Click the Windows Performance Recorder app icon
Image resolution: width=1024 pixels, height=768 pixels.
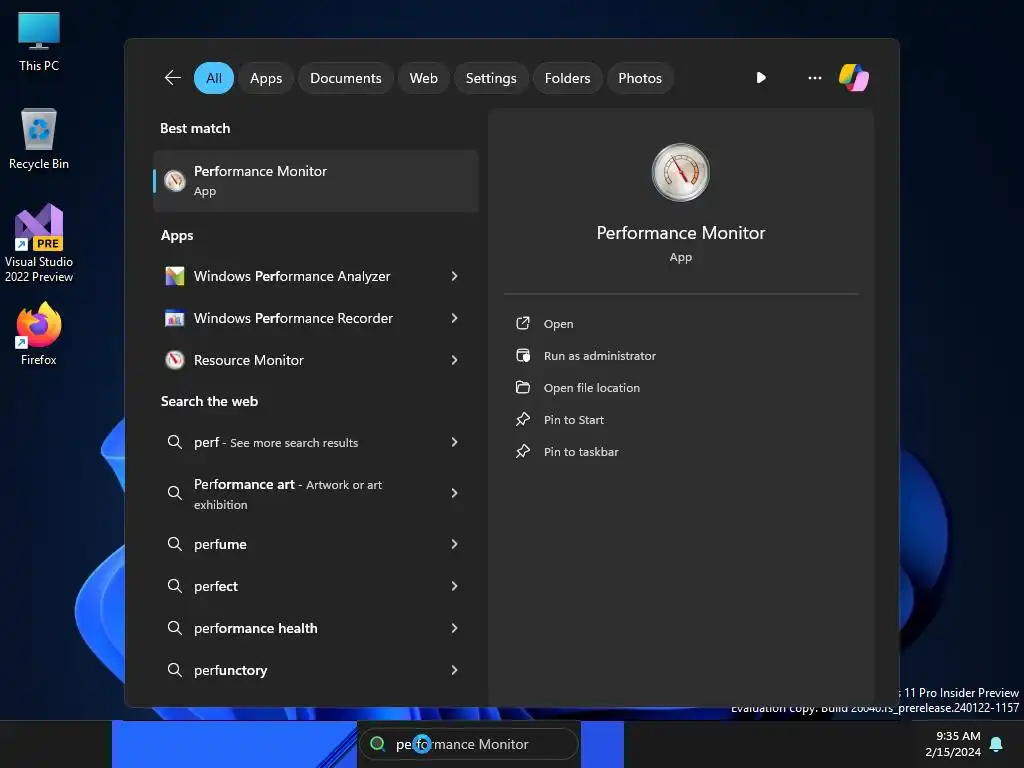pyautogui.click(x=174, y=318)
